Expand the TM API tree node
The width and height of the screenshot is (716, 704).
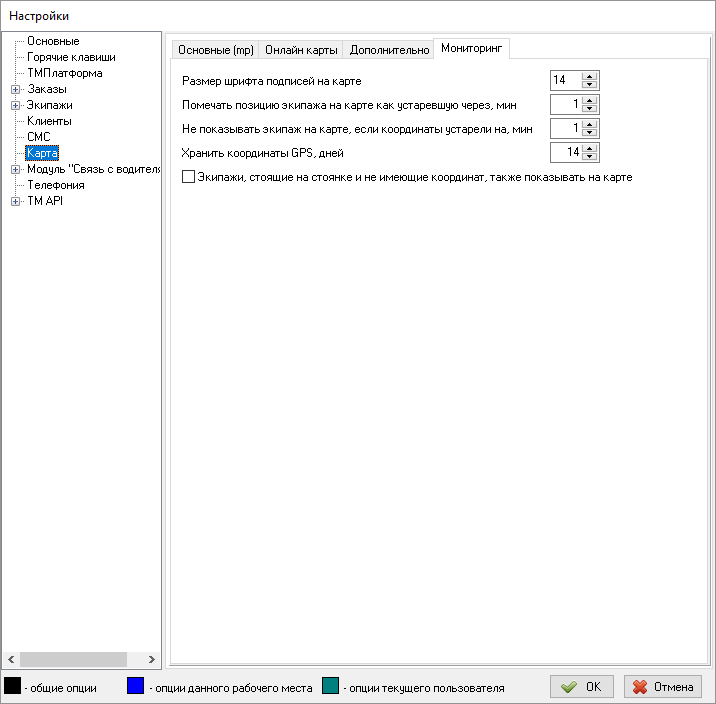(x=15, y=201)
